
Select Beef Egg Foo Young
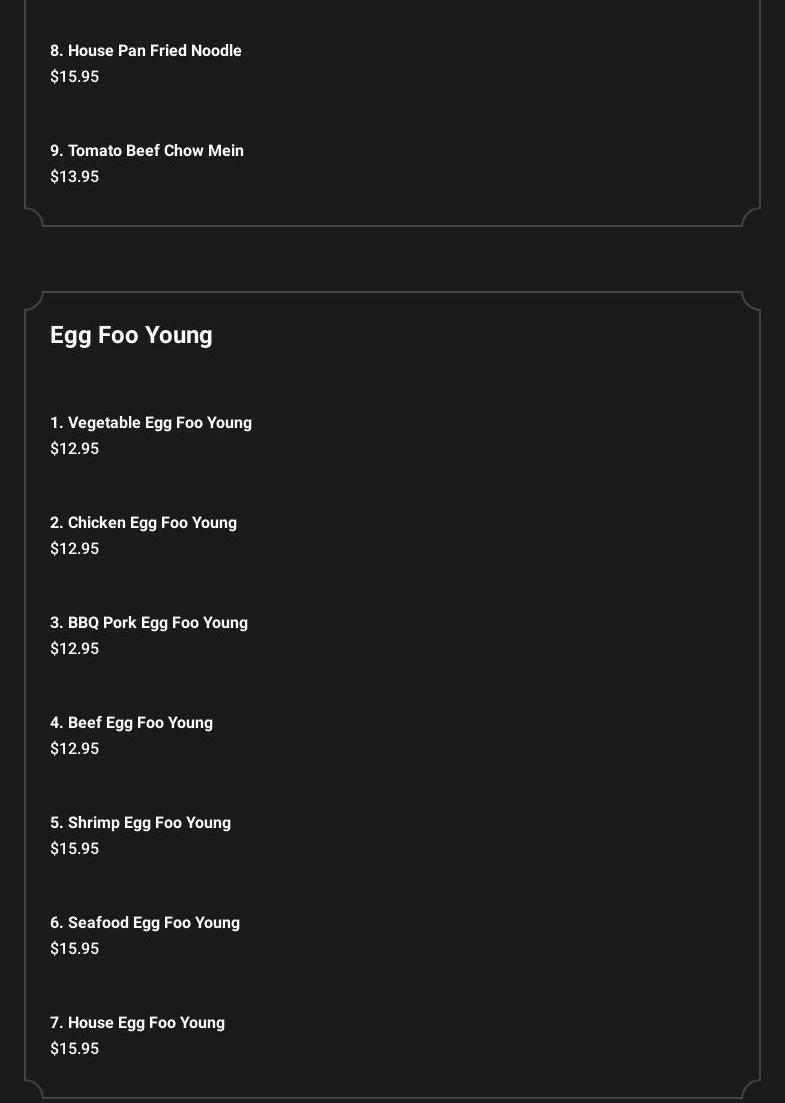[x=131, y=723]
